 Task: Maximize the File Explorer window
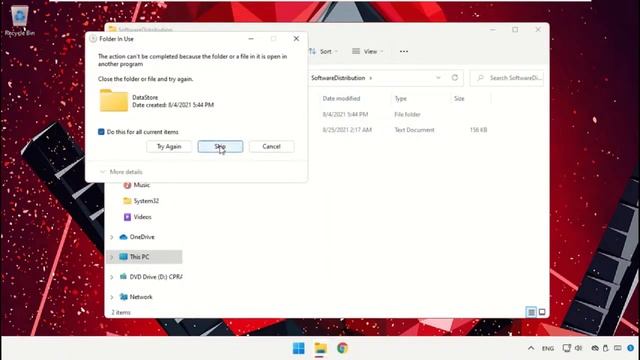point(515,29)
